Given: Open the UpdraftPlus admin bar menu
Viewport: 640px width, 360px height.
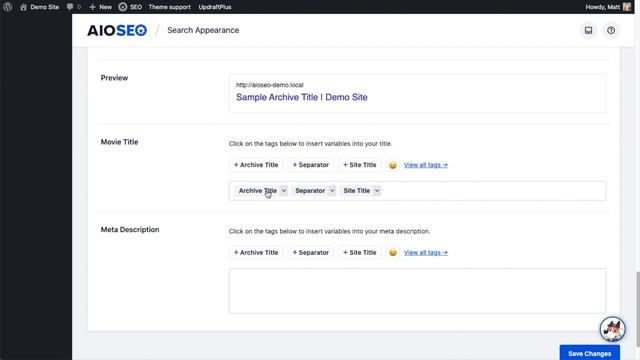Looking at the screenshot, I should point(215,7).
